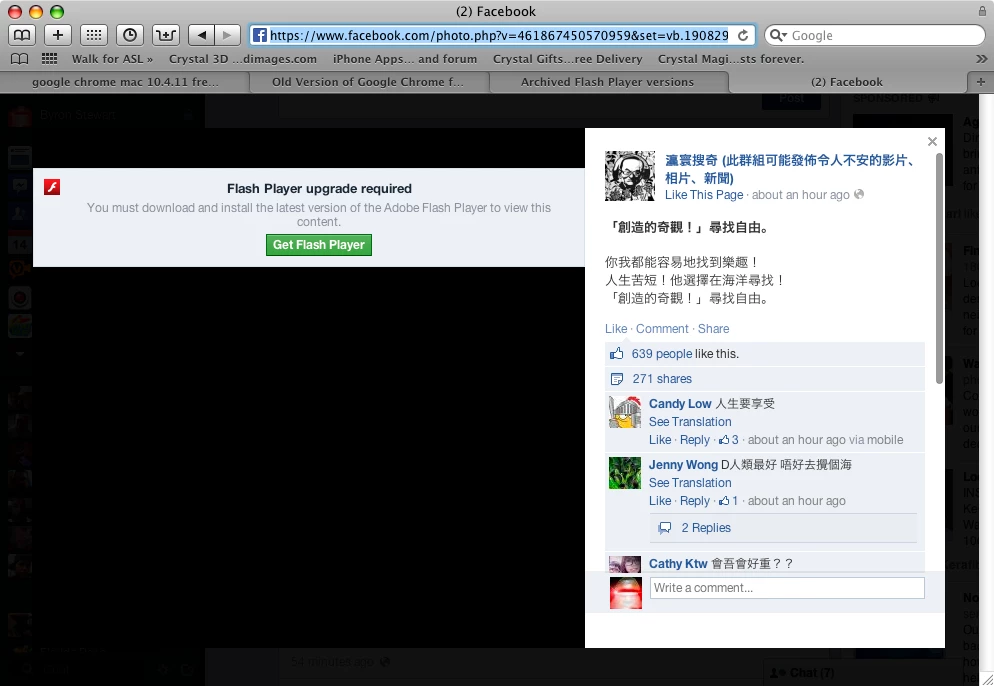Click the thumbs-up likes icon
The height and width of the screenshot is (686, 994).
click(x=616, y=353)
